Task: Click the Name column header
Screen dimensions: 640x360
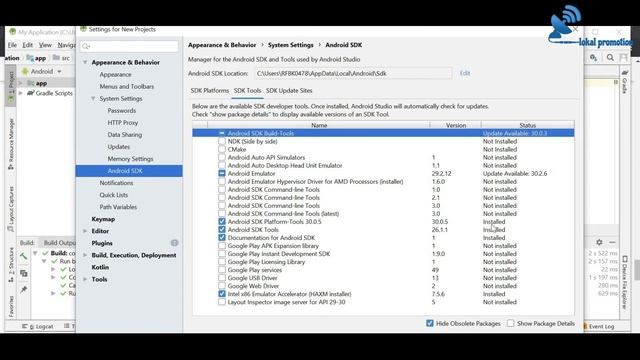Action: pos(319,125)
